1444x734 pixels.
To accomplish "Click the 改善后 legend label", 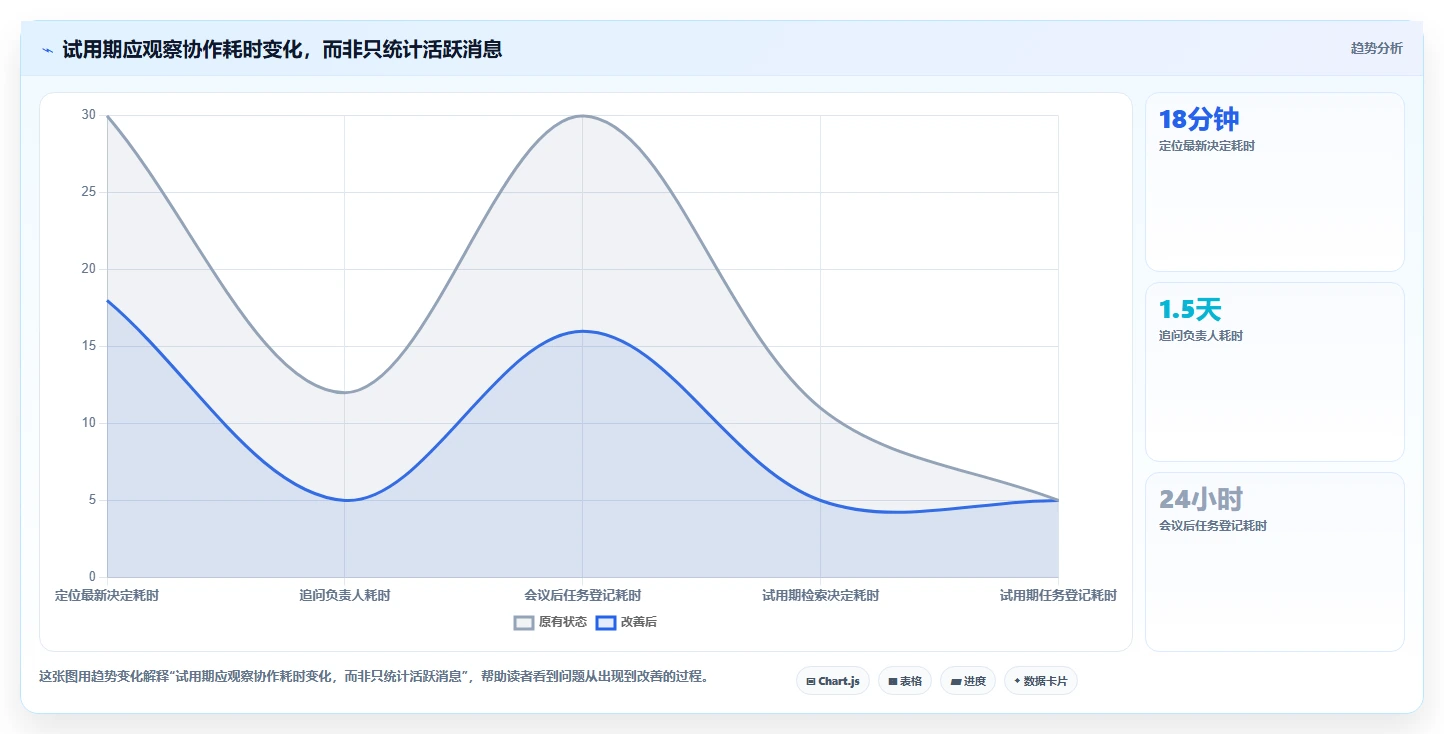I will coord(639,622).
